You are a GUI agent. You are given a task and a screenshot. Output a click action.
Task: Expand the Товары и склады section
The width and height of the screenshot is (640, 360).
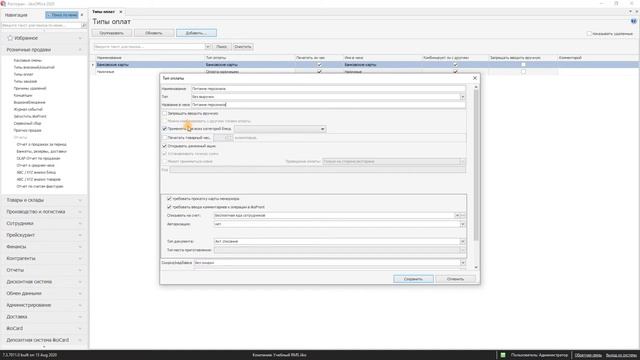[x=44, y=200]
